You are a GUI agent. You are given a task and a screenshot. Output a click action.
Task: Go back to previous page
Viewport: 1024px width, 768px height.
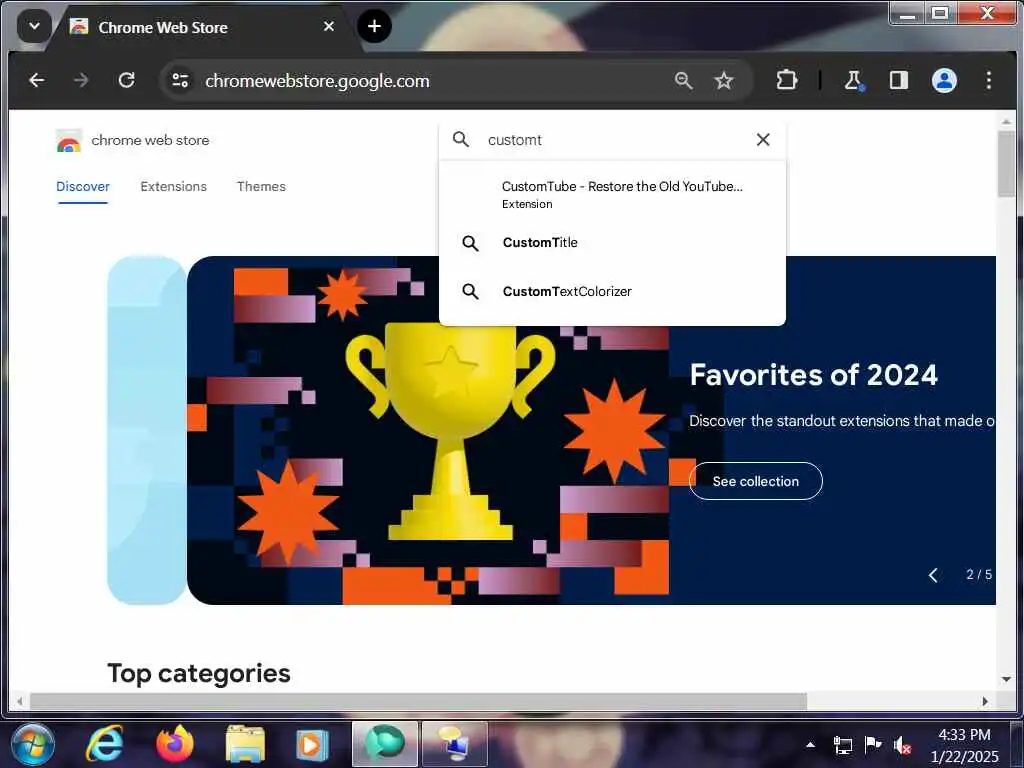[37, 80]
